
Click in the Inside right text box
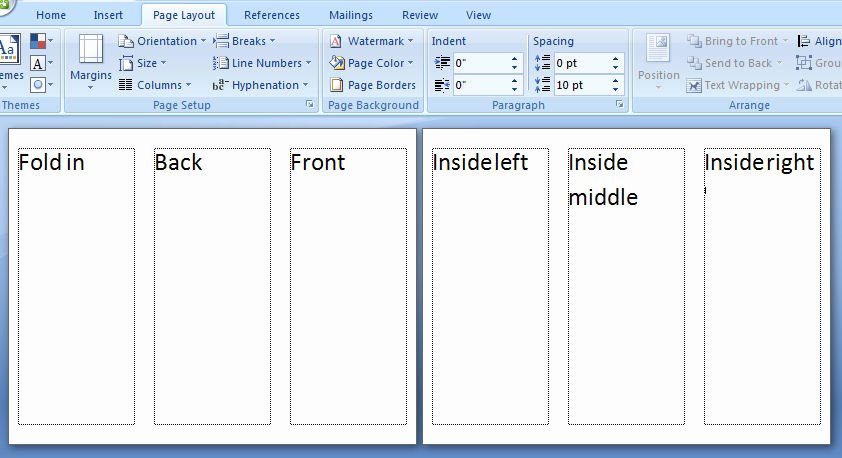click(x=762, y=286)
